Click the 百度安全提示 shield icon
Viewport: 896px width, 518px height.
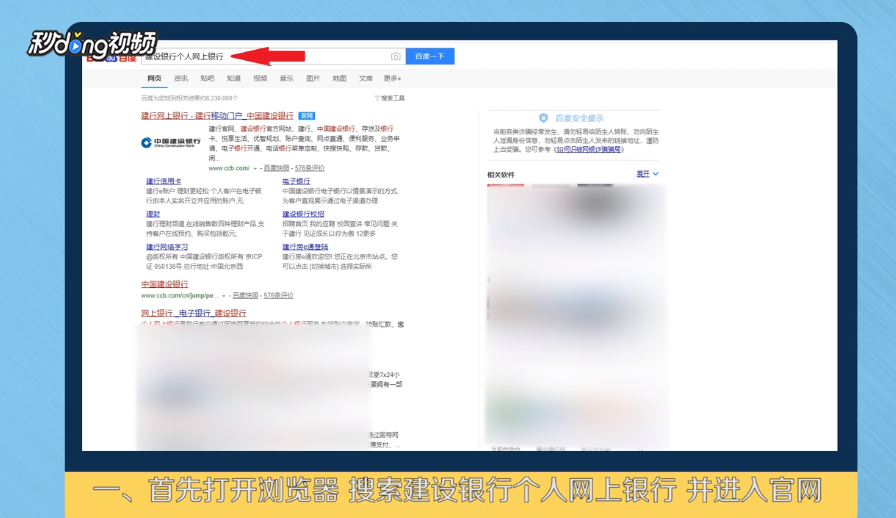[x=543, y=118]
